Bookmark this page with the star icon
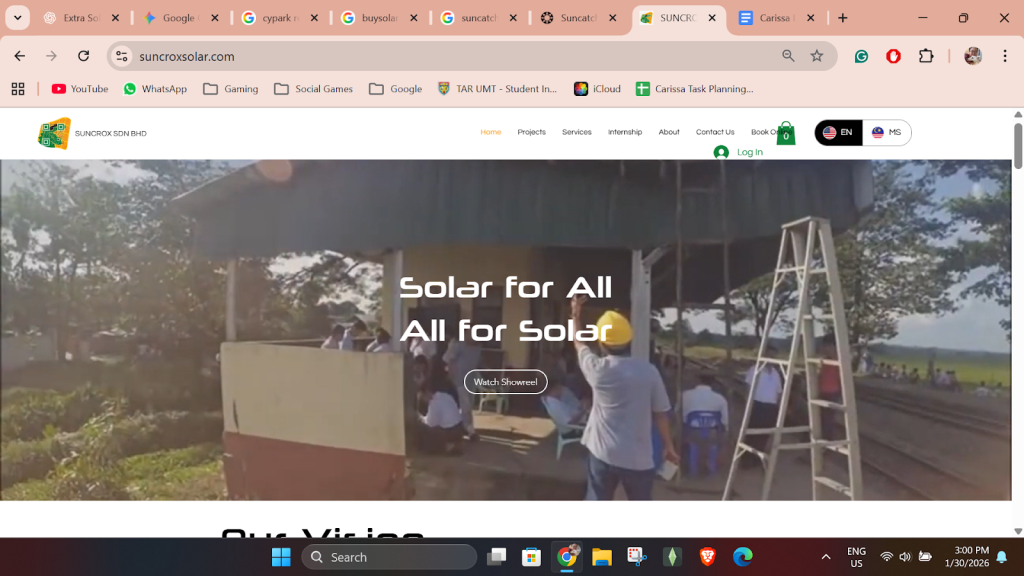The width and height of the screenshot is (1024, 576). [x=817, y=56]
